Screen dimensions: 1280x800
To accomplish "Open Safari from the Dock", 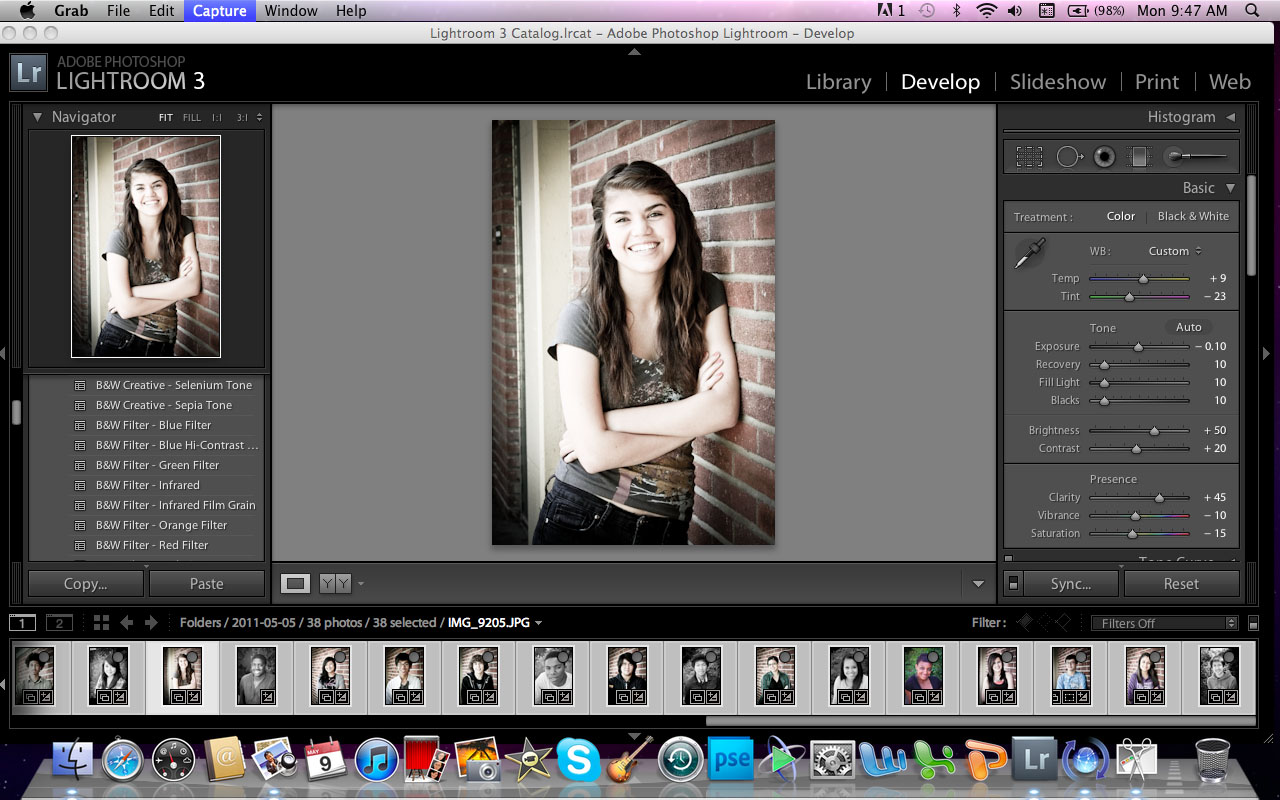I will click(x=124, y=761).
